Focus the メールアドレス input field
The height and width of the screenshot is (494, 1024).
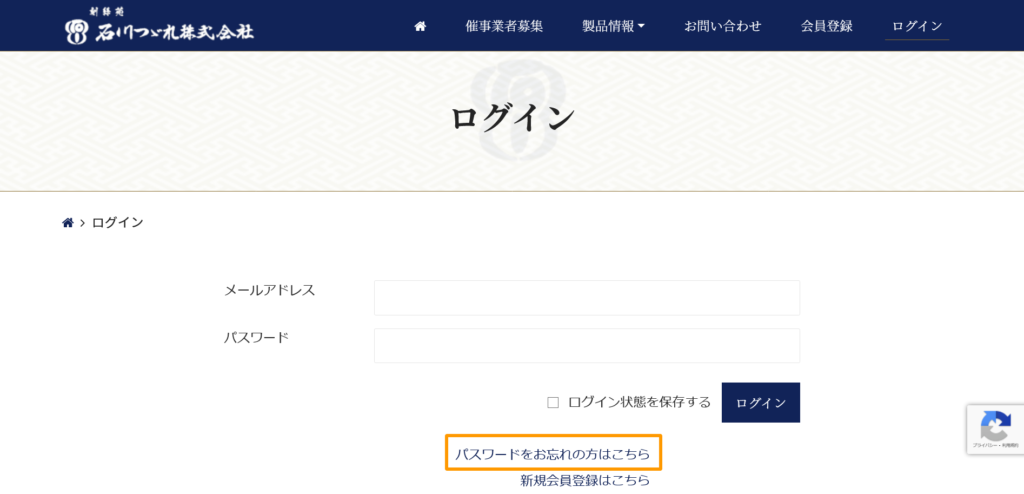tap(586, 298)
